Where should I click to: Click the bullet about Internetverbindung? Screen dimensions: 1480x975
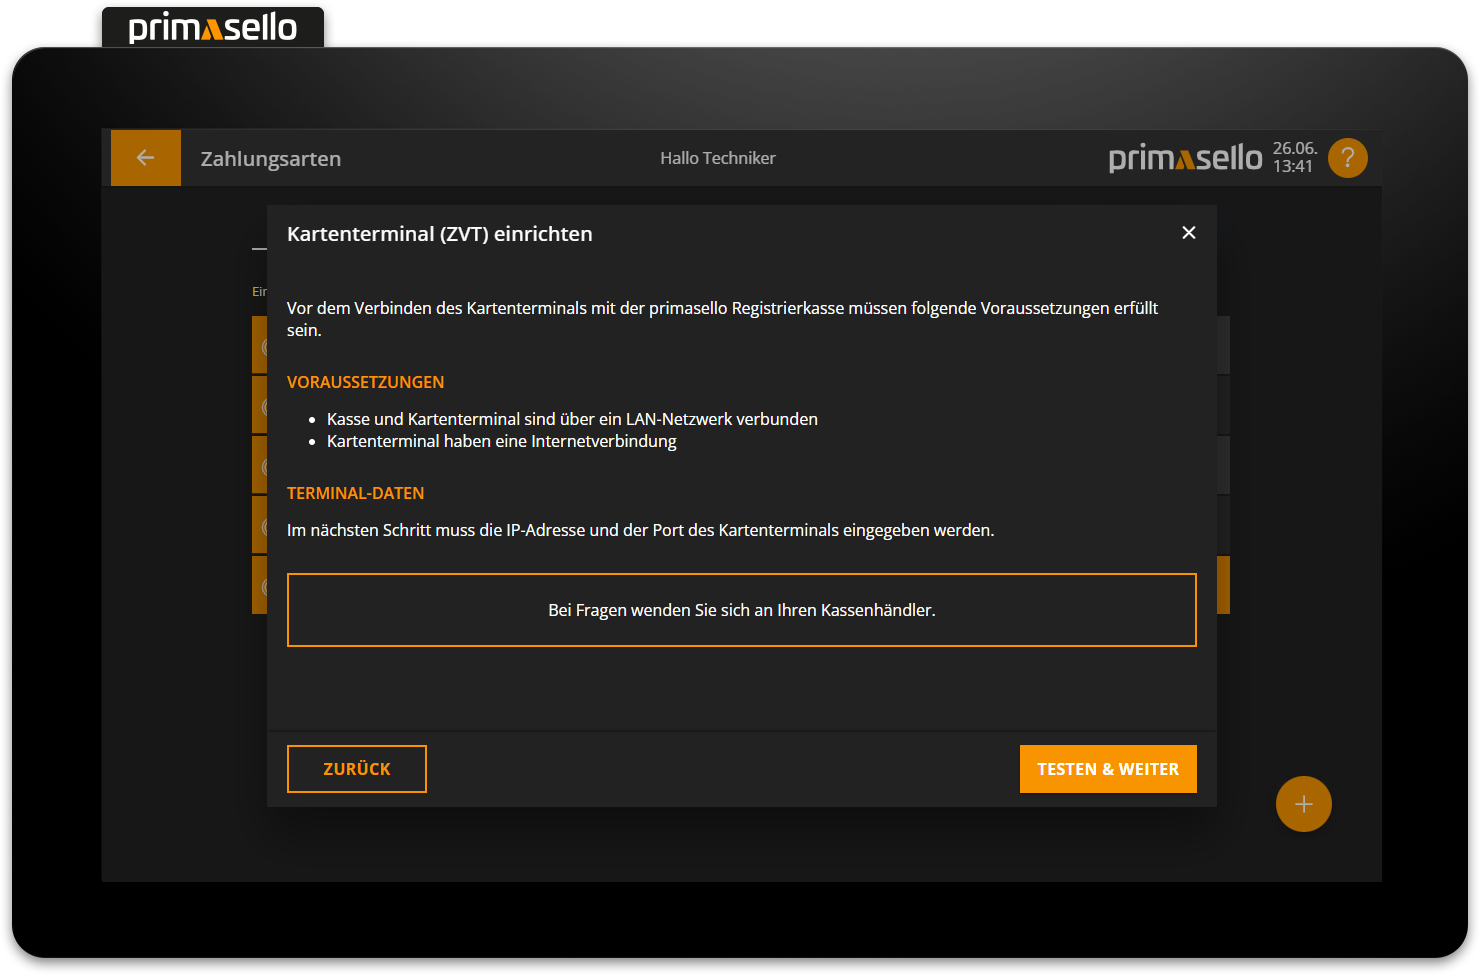tap(501, 440)
